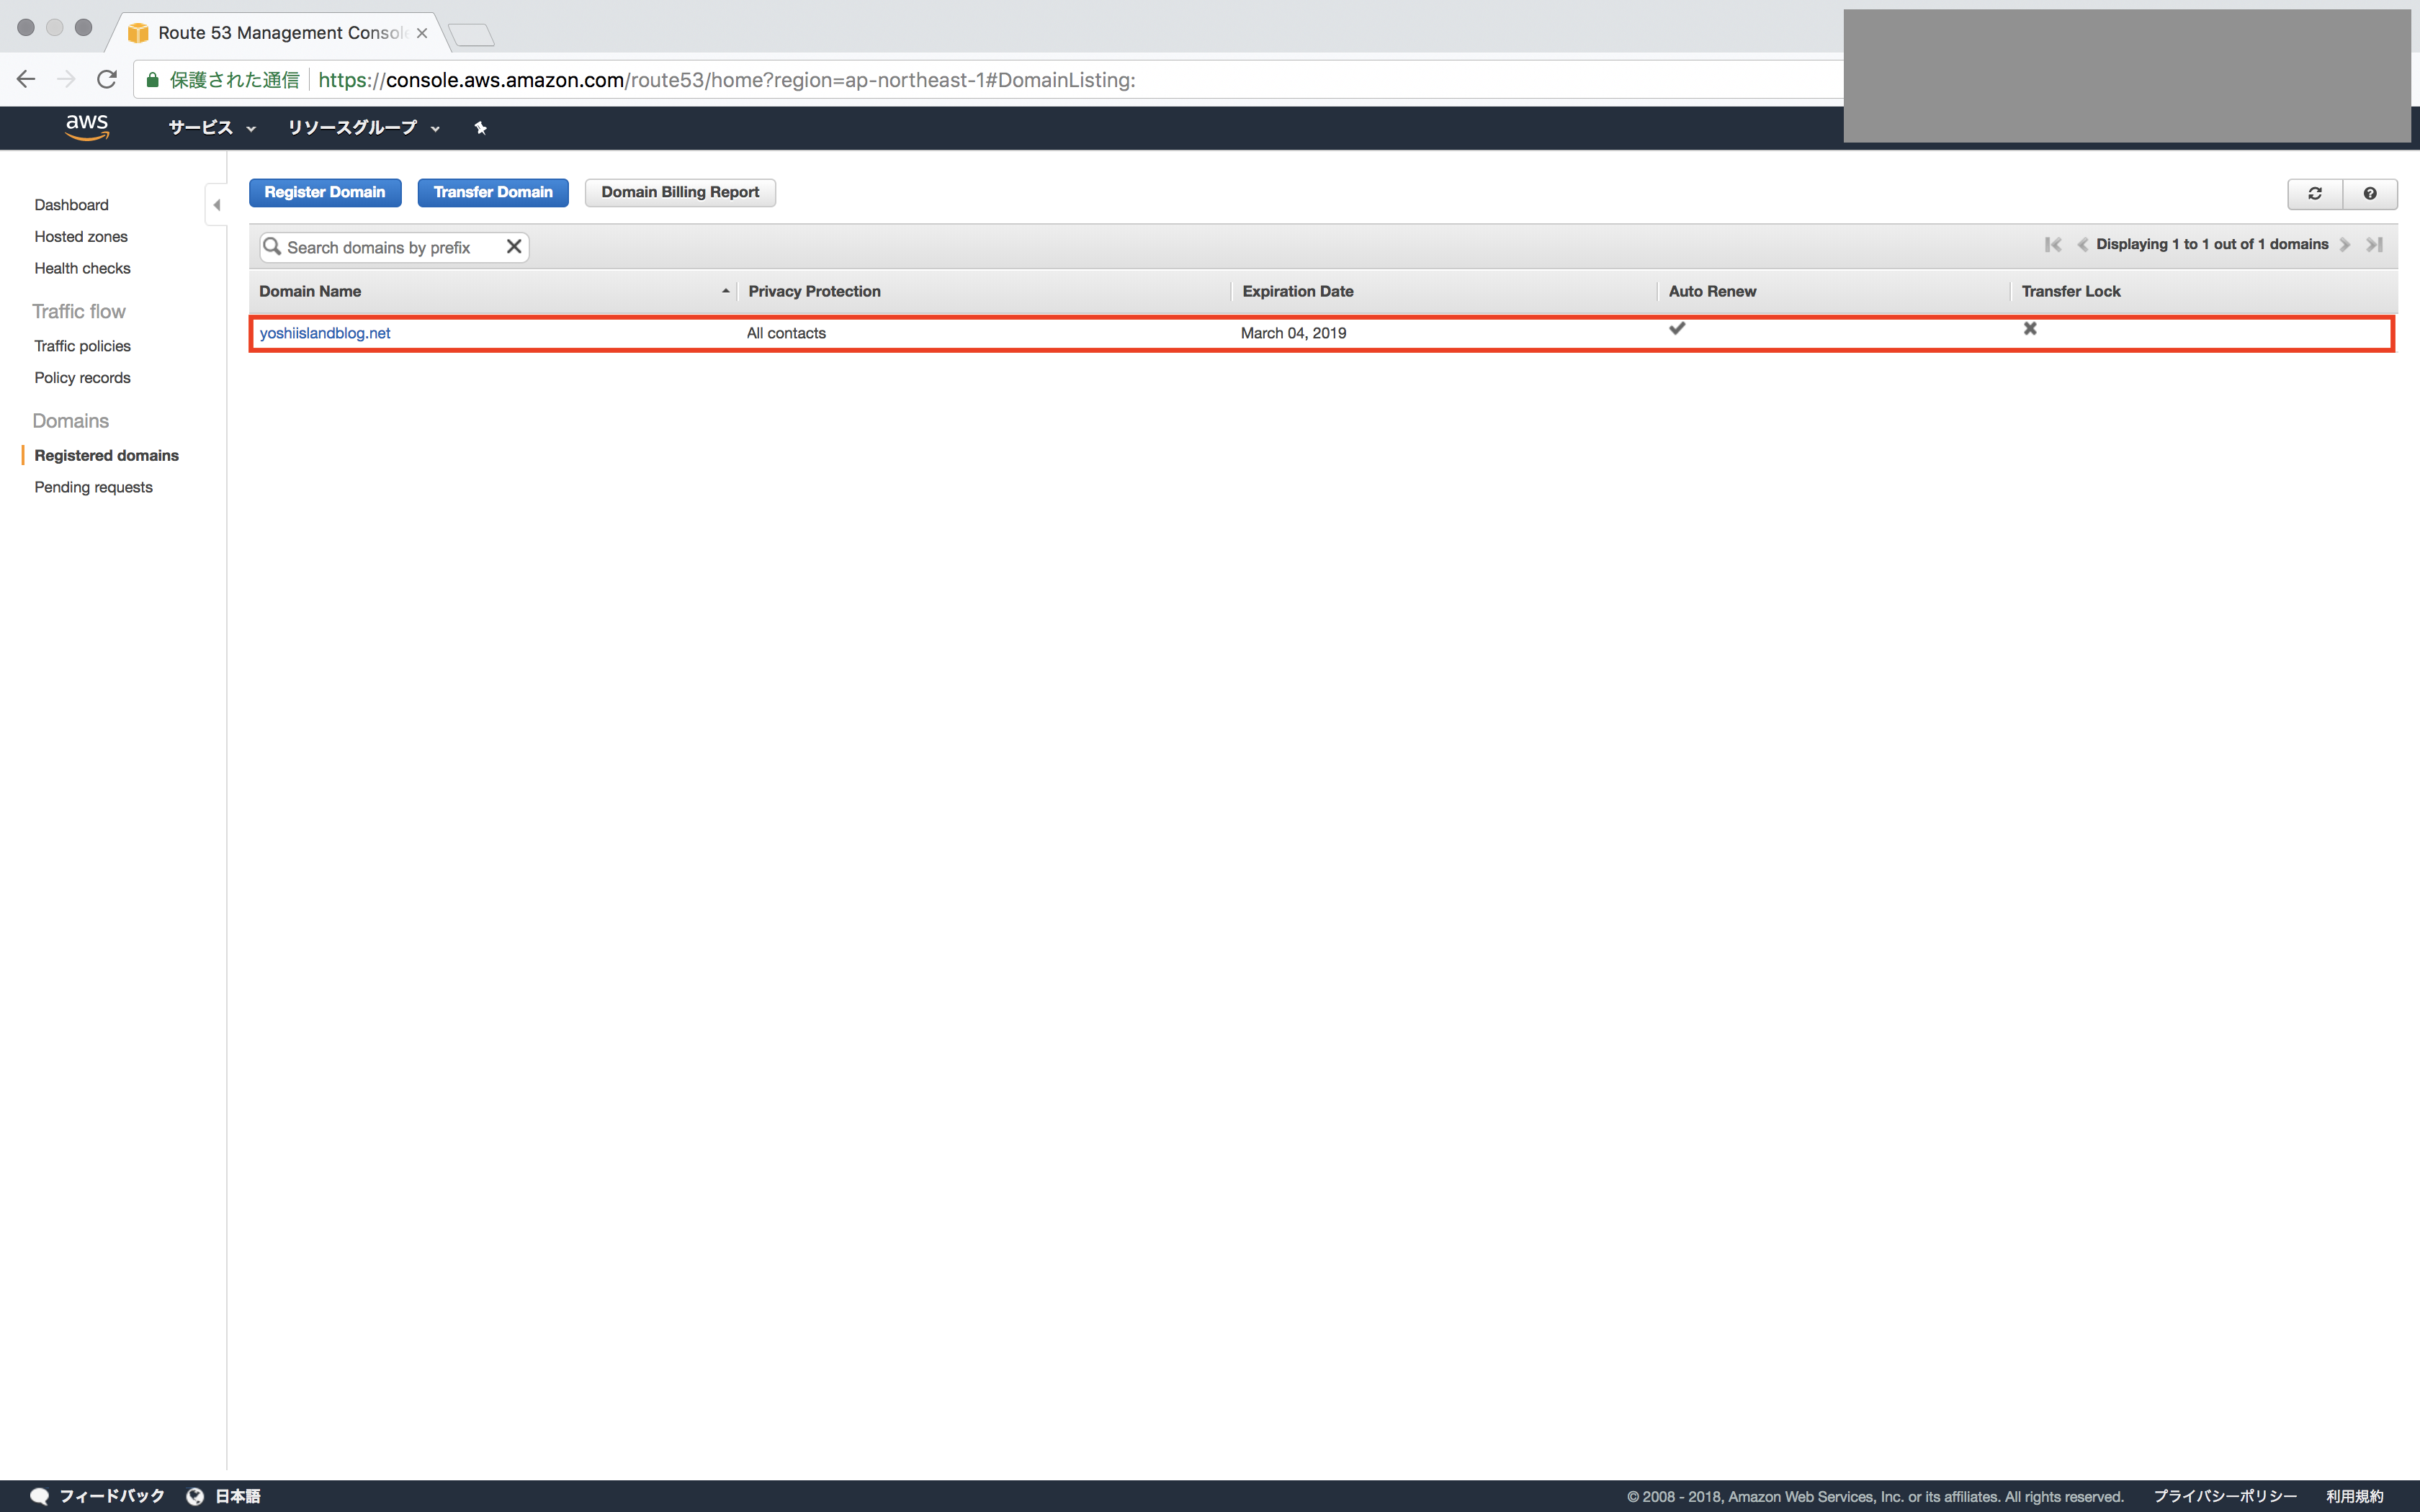Viewport: 2420px width, 1512px height.
Task: Close the Route 53 browser tab
Action: (x=422, y=33)
